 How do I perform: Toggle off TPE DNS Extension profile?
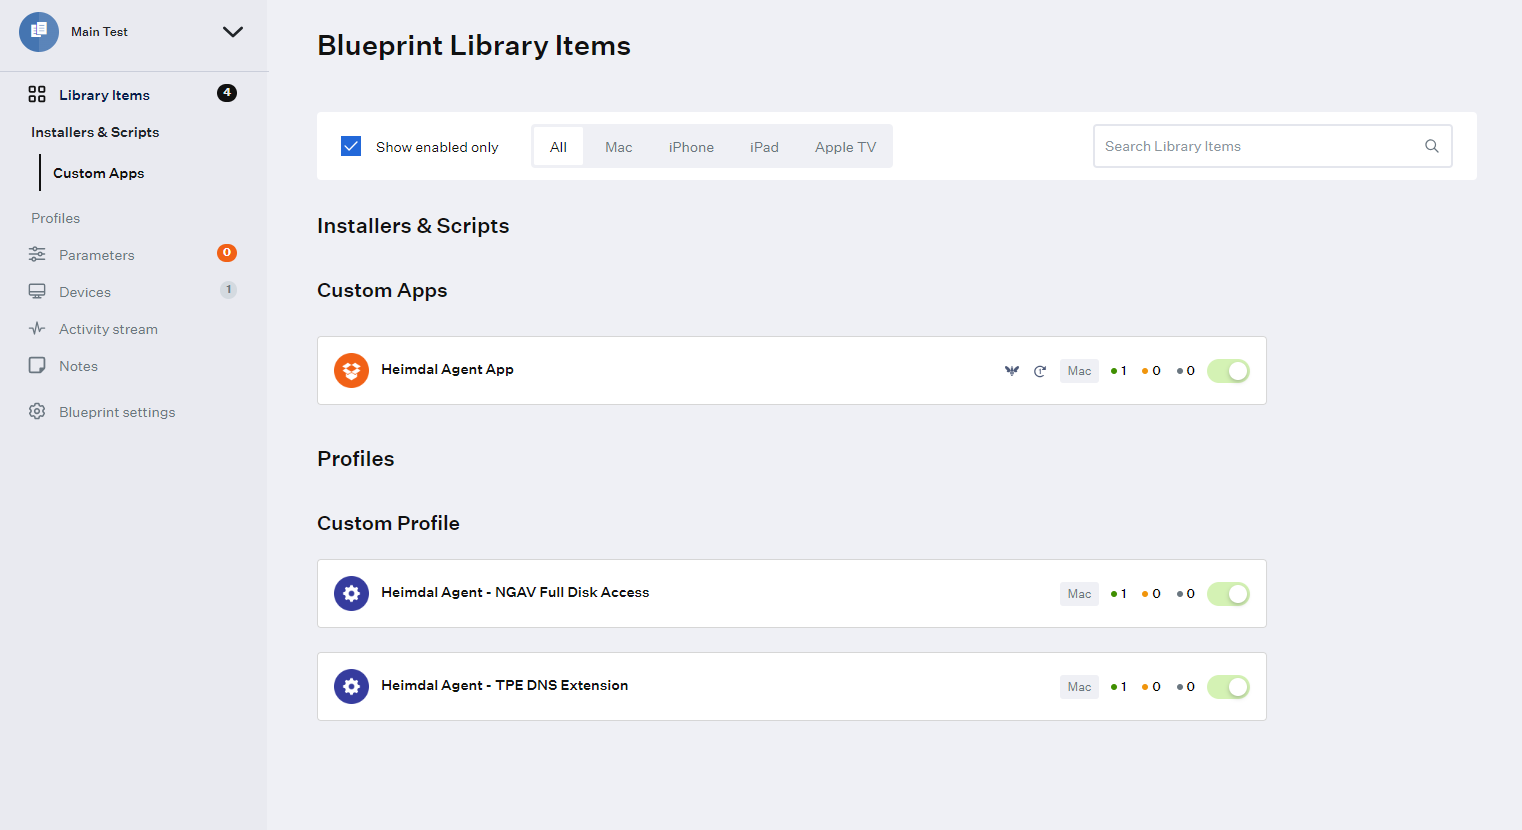[1228, 687]
